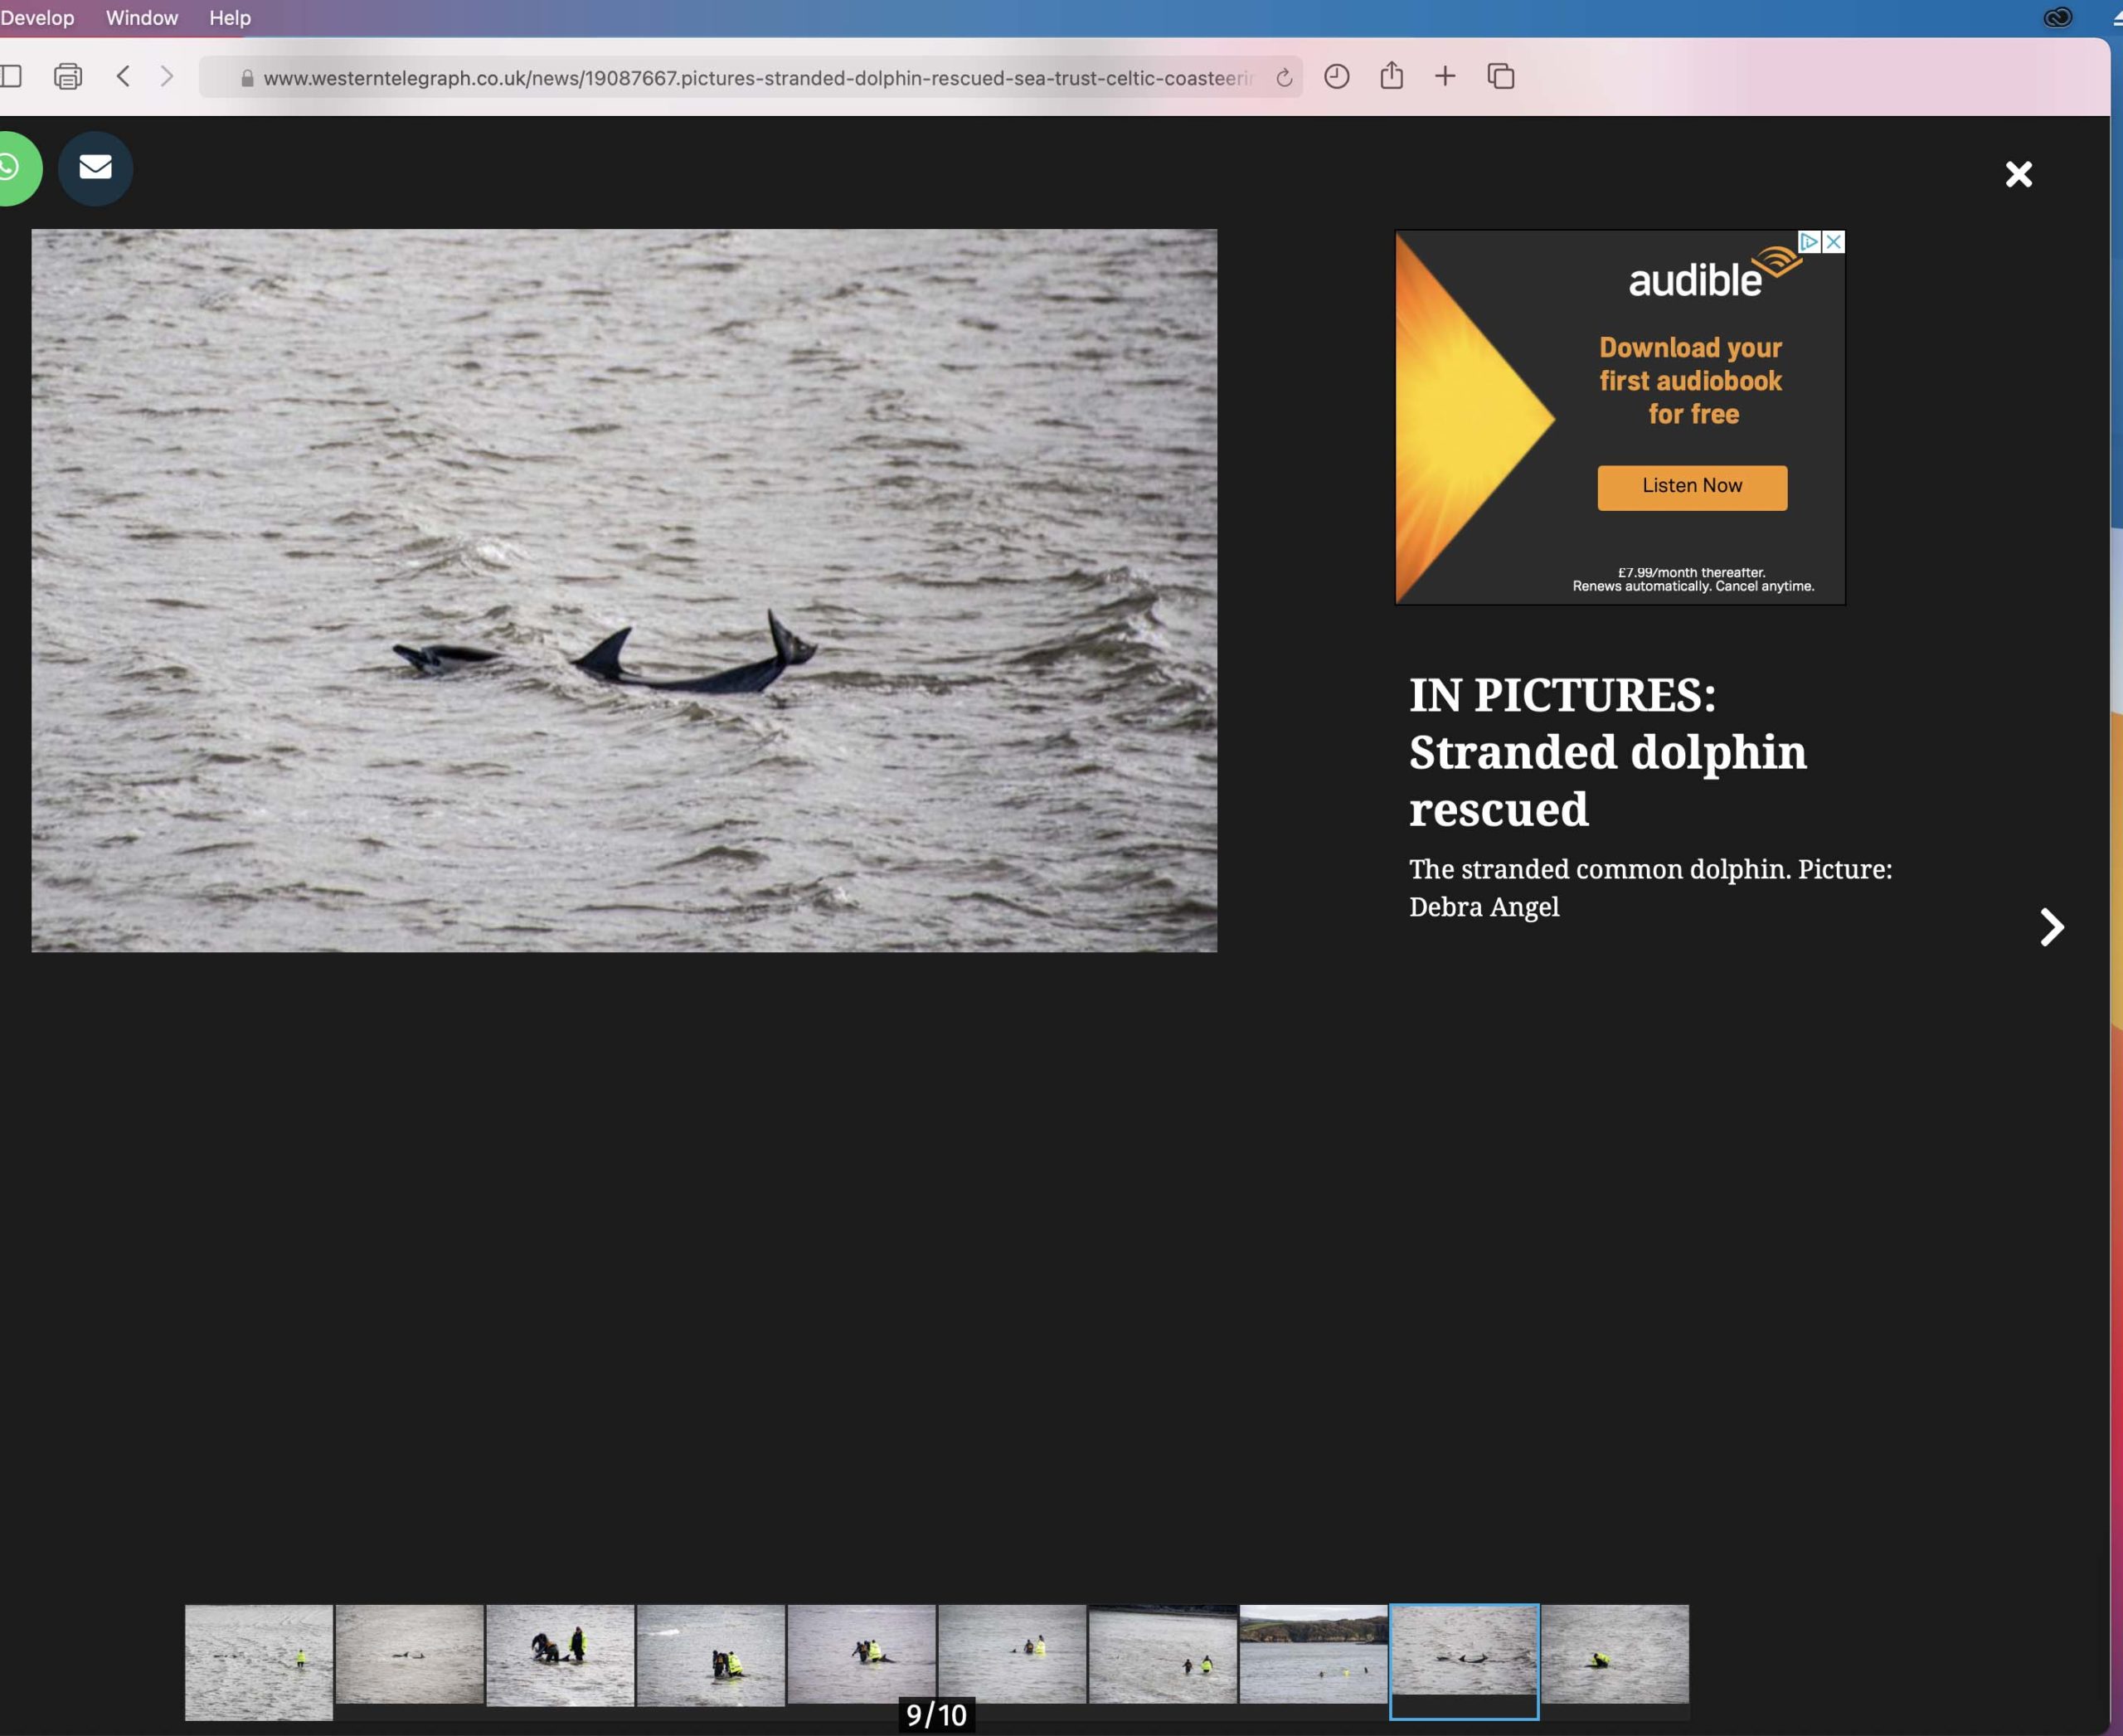Open Safari history clock icon
The image size is (2123, 1736).
(x=1336, y=76)
